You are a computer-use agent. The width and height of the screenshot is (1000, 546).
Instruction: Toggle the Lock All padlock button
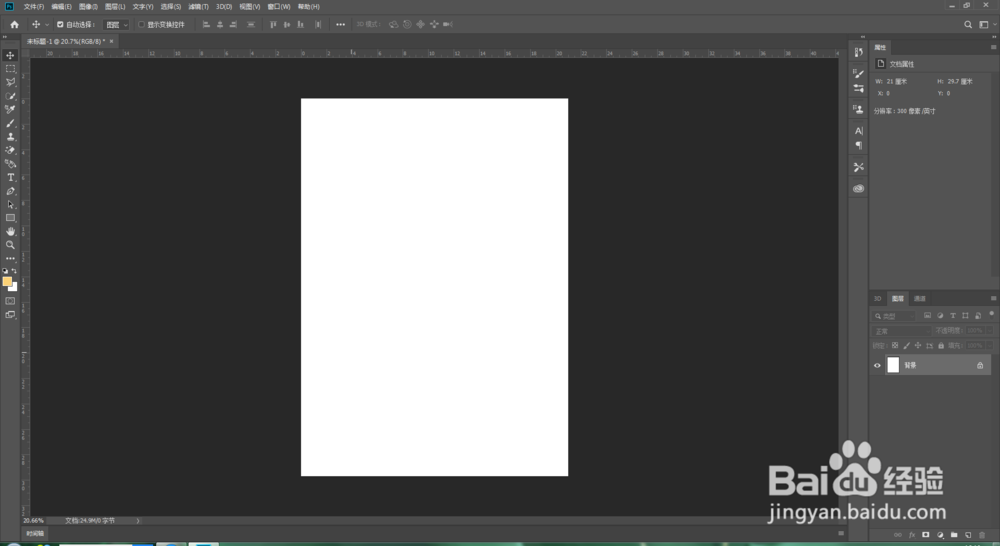coord(941,345)
